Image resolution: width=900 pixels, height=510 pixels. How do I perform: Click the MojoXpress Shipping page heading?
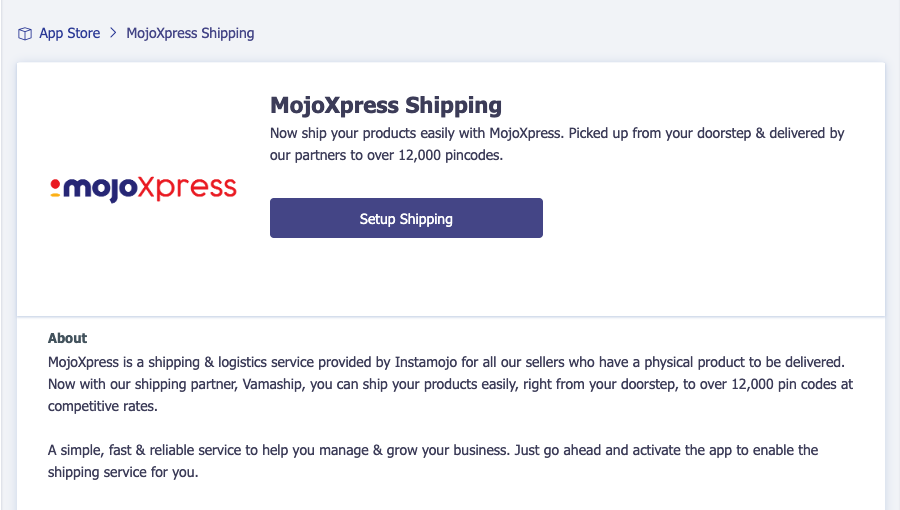point(386,105)
